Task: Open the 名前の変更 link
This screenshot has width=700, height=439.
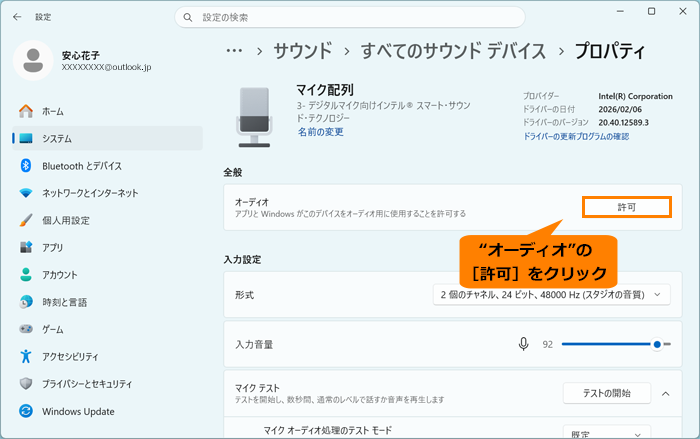Action: 321,132
